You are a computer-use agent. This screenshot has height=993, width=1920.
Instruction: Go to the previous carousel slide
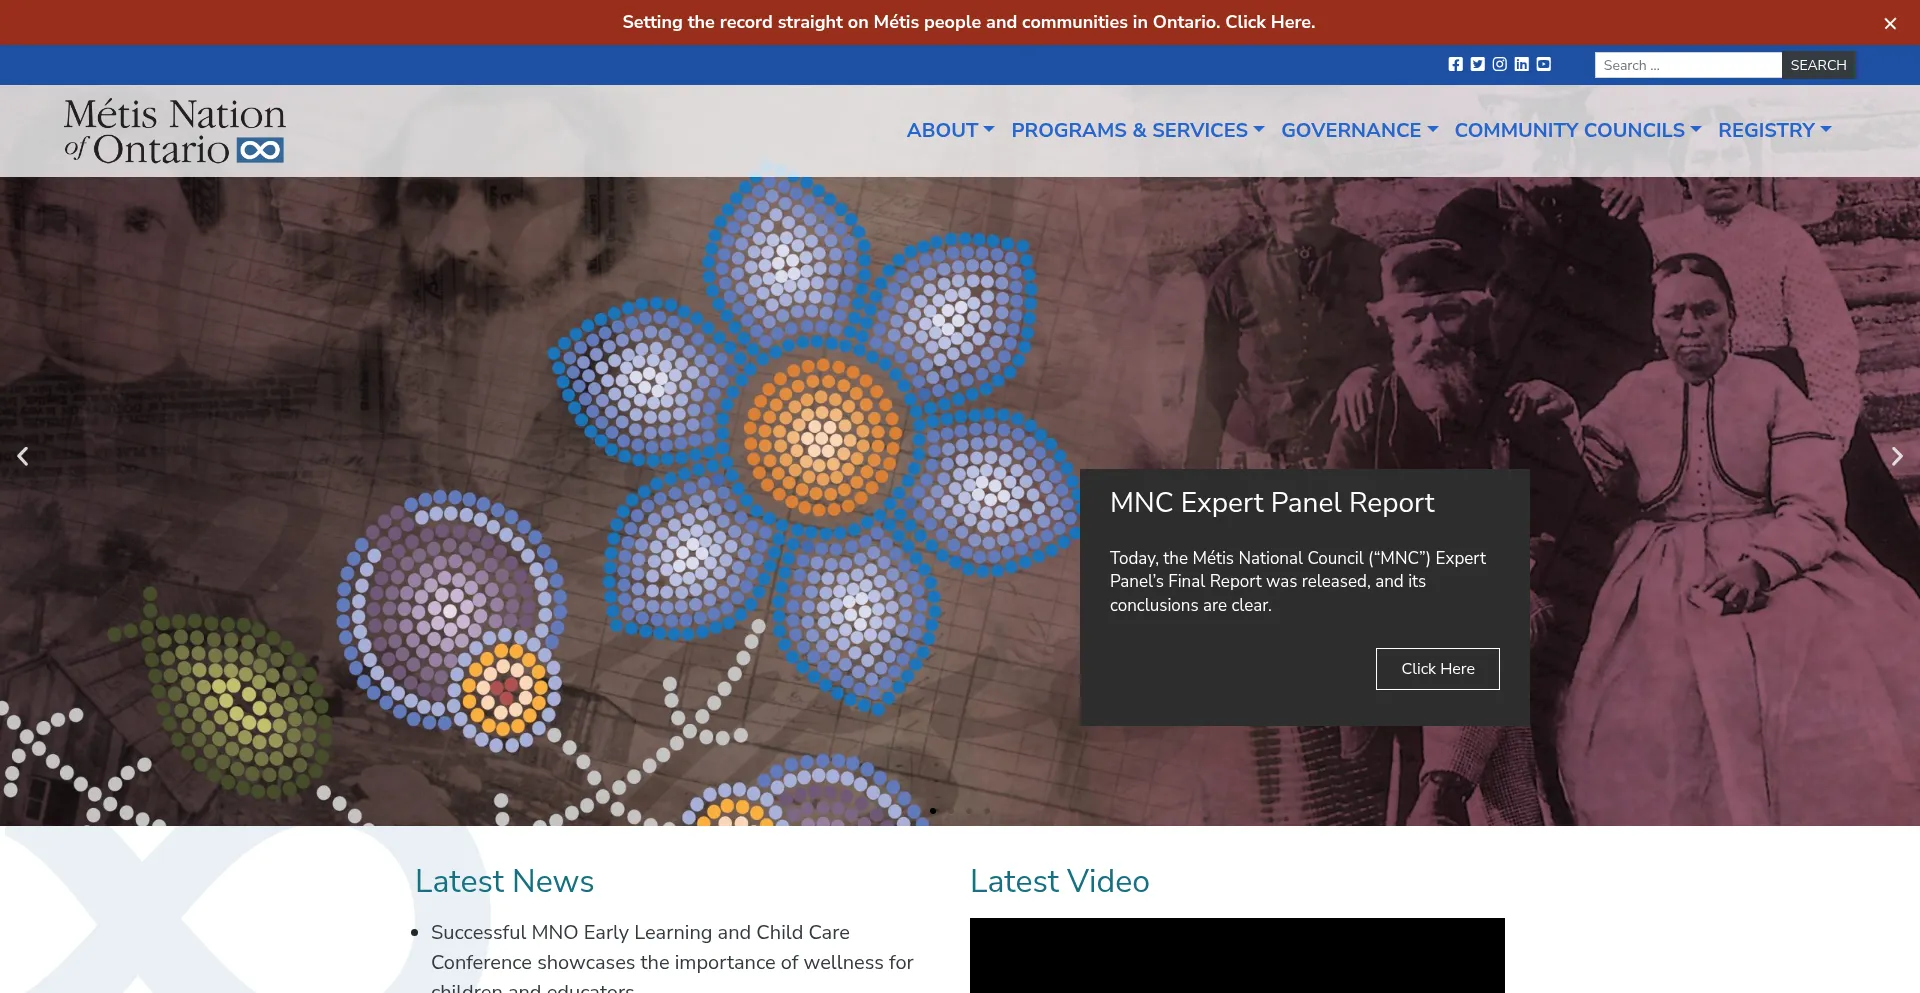click(23, 456)
